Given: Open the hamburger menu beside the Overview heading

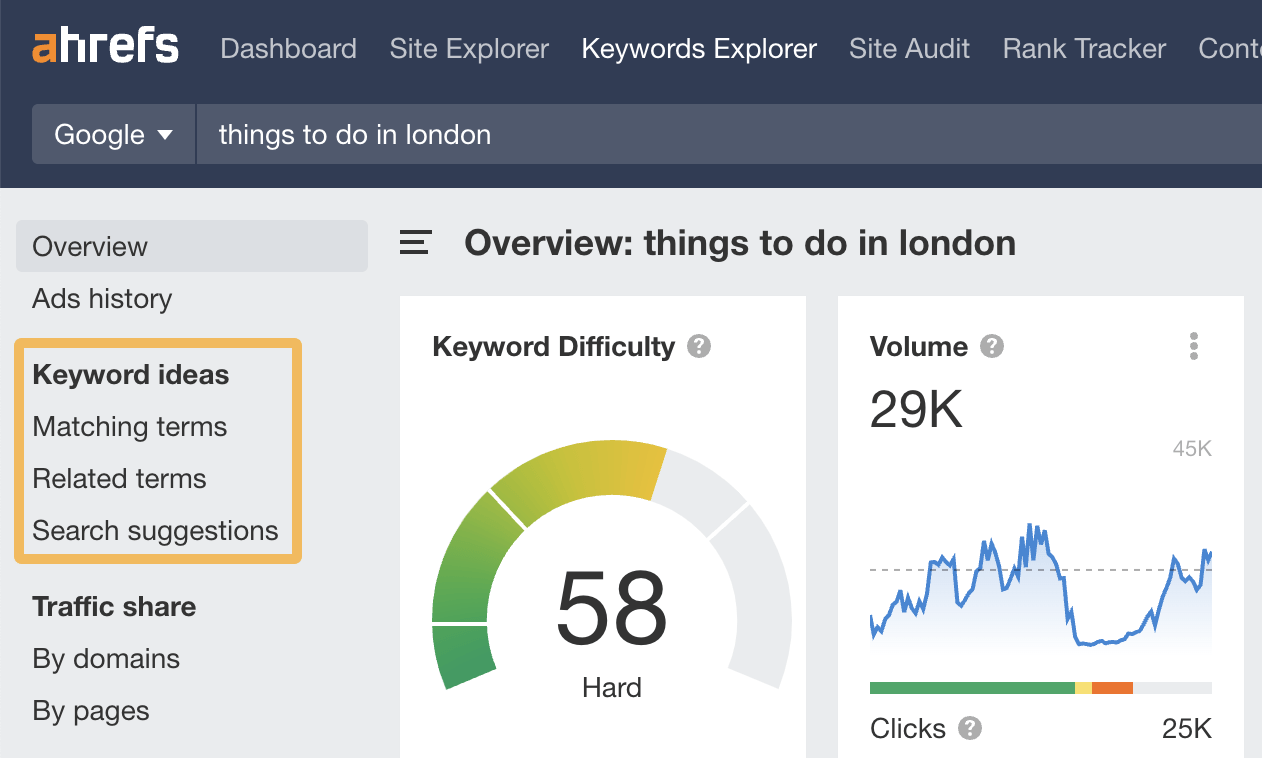Looking at the screenshot, I should [x=414, y=242].
